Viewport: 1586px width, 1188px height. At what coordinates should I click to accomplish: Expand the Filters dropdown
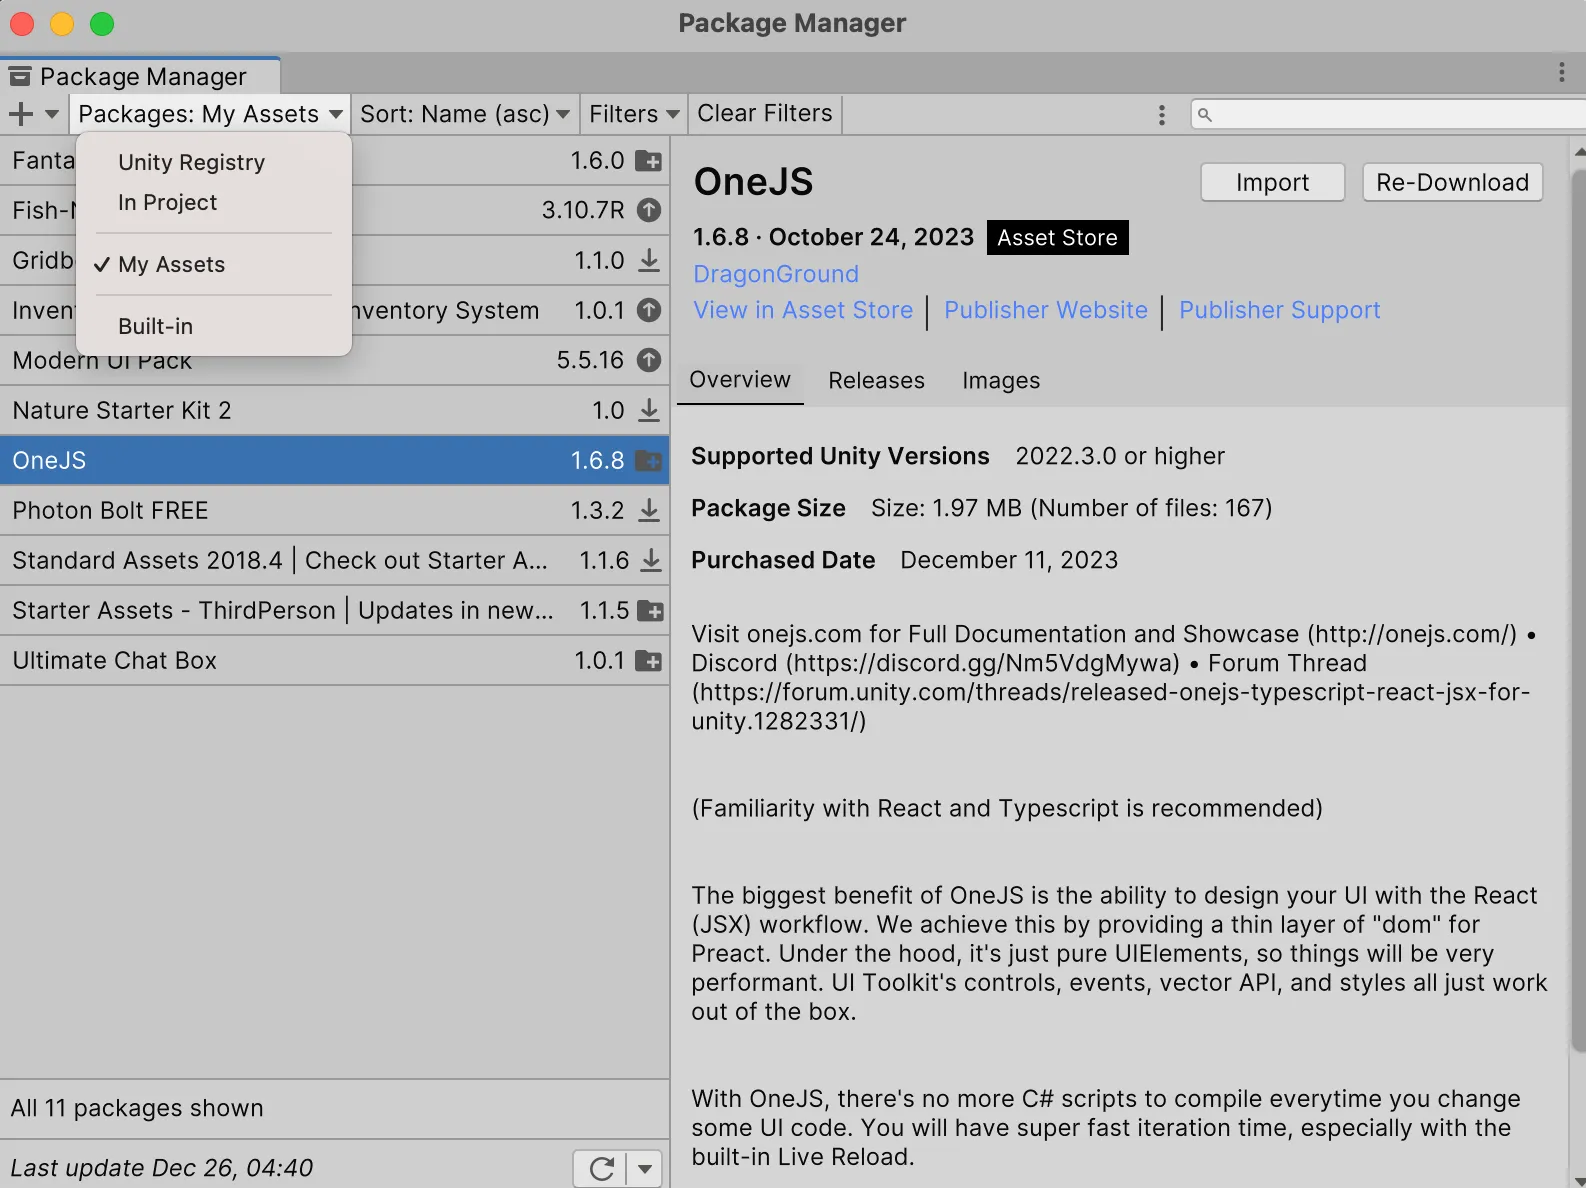pyautogui.click(x=634, y=114)
